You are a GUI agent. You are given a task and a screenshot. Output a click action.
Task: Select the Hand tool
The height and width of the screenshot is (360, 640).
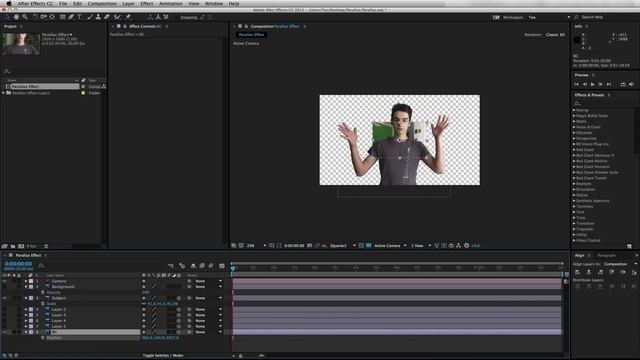coord(16,17)
